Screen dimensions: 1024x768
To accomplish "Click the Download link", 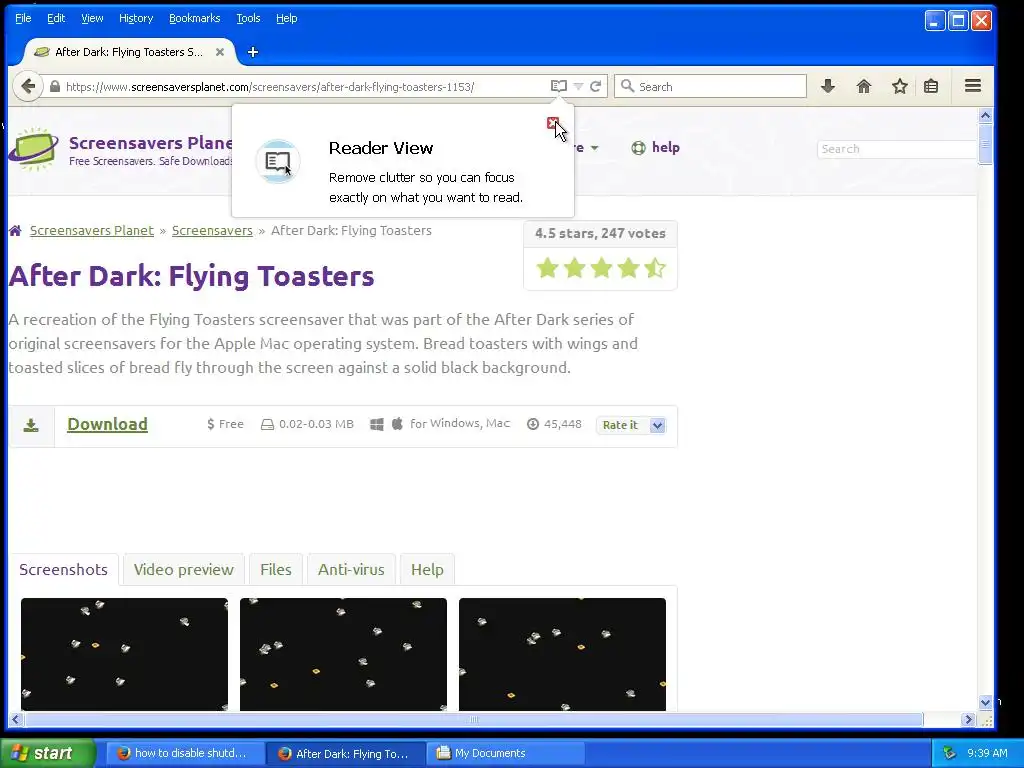I will [107, 424].
